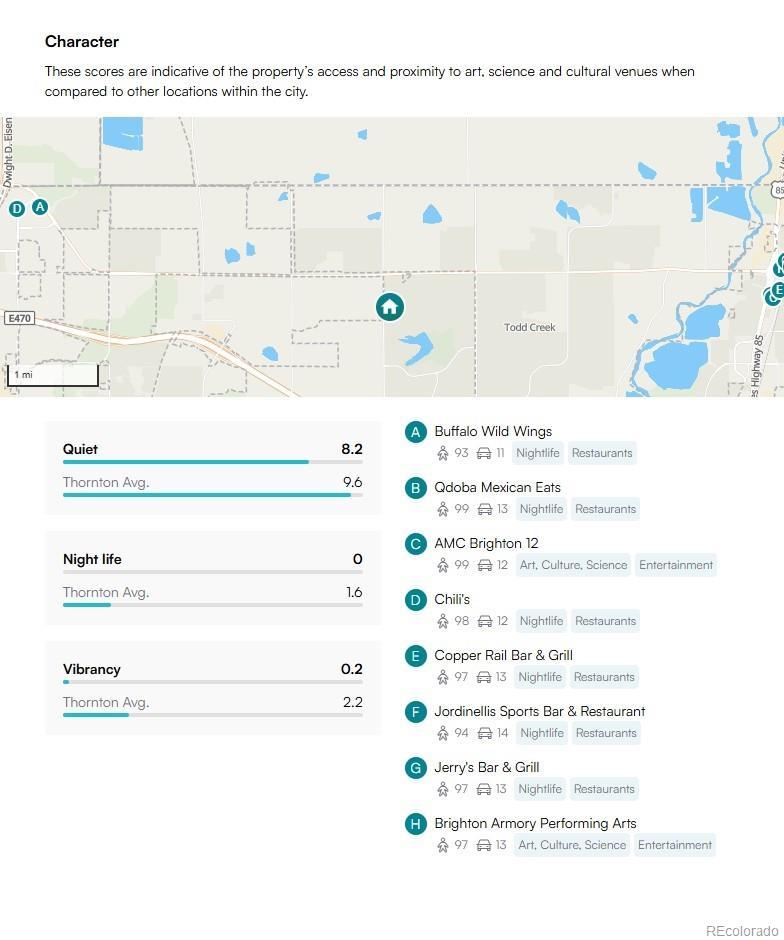Select Entertainment tag under AMC Brighton 12
The width and height of the screenshot is (784, 940).
coord(676,565)
